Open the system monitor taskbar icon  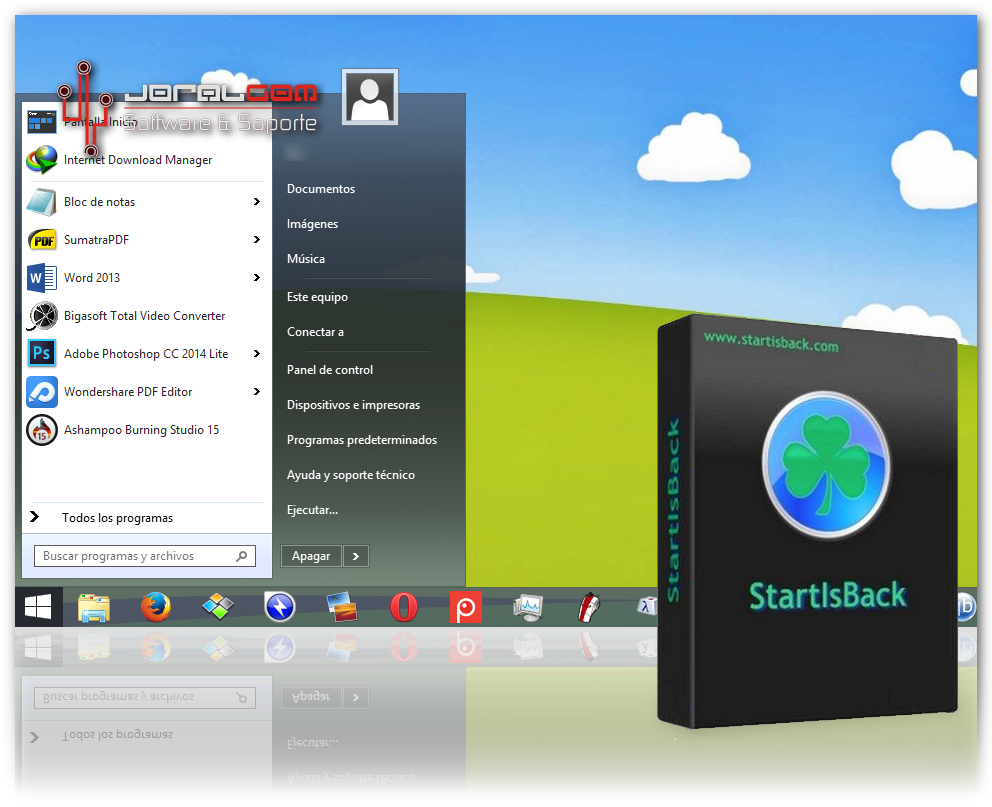coord(528,608)
